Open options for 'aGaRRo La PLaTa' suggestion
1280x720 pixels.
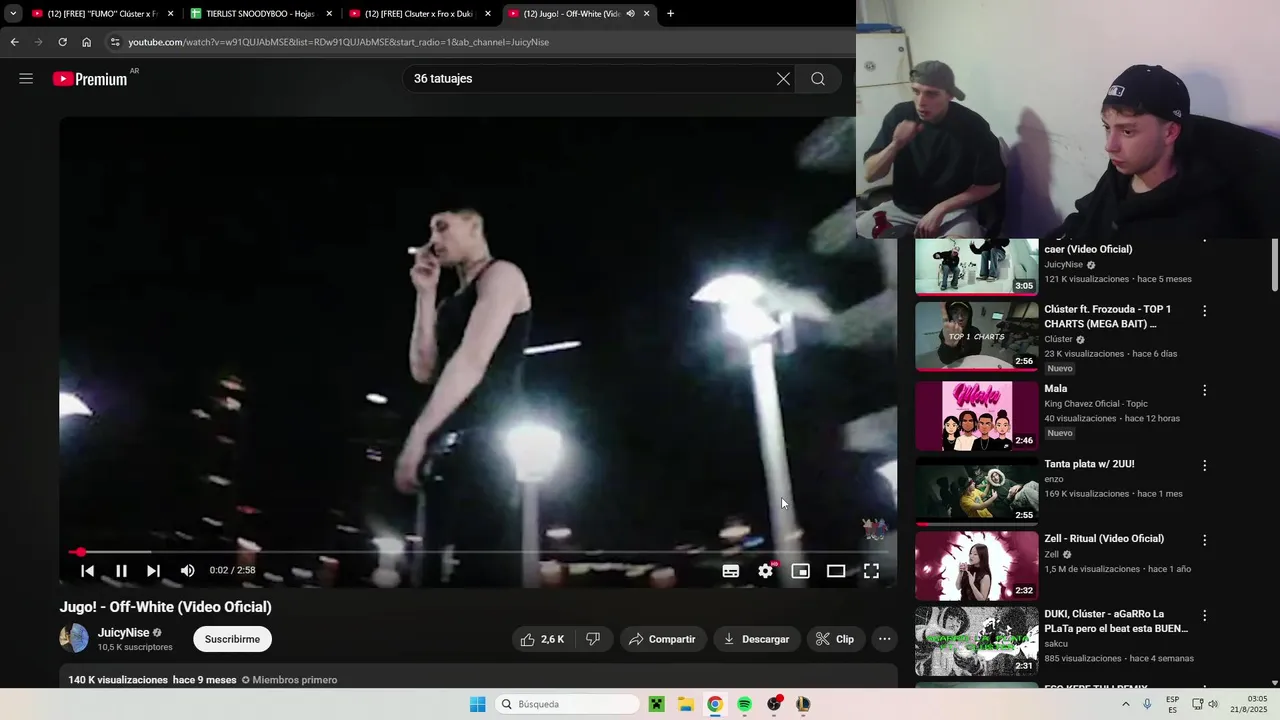click(x=1204, y=615)
